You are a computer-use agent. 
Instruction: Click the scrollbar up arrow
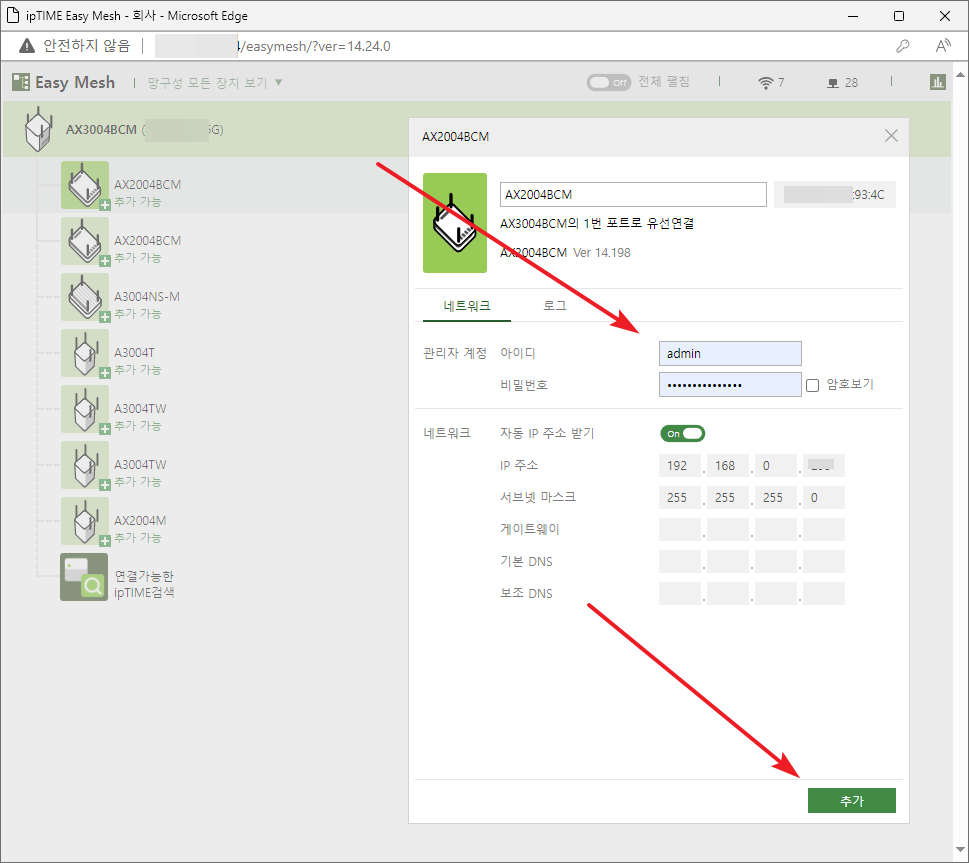pyautogui.click(x=960, y=75)
